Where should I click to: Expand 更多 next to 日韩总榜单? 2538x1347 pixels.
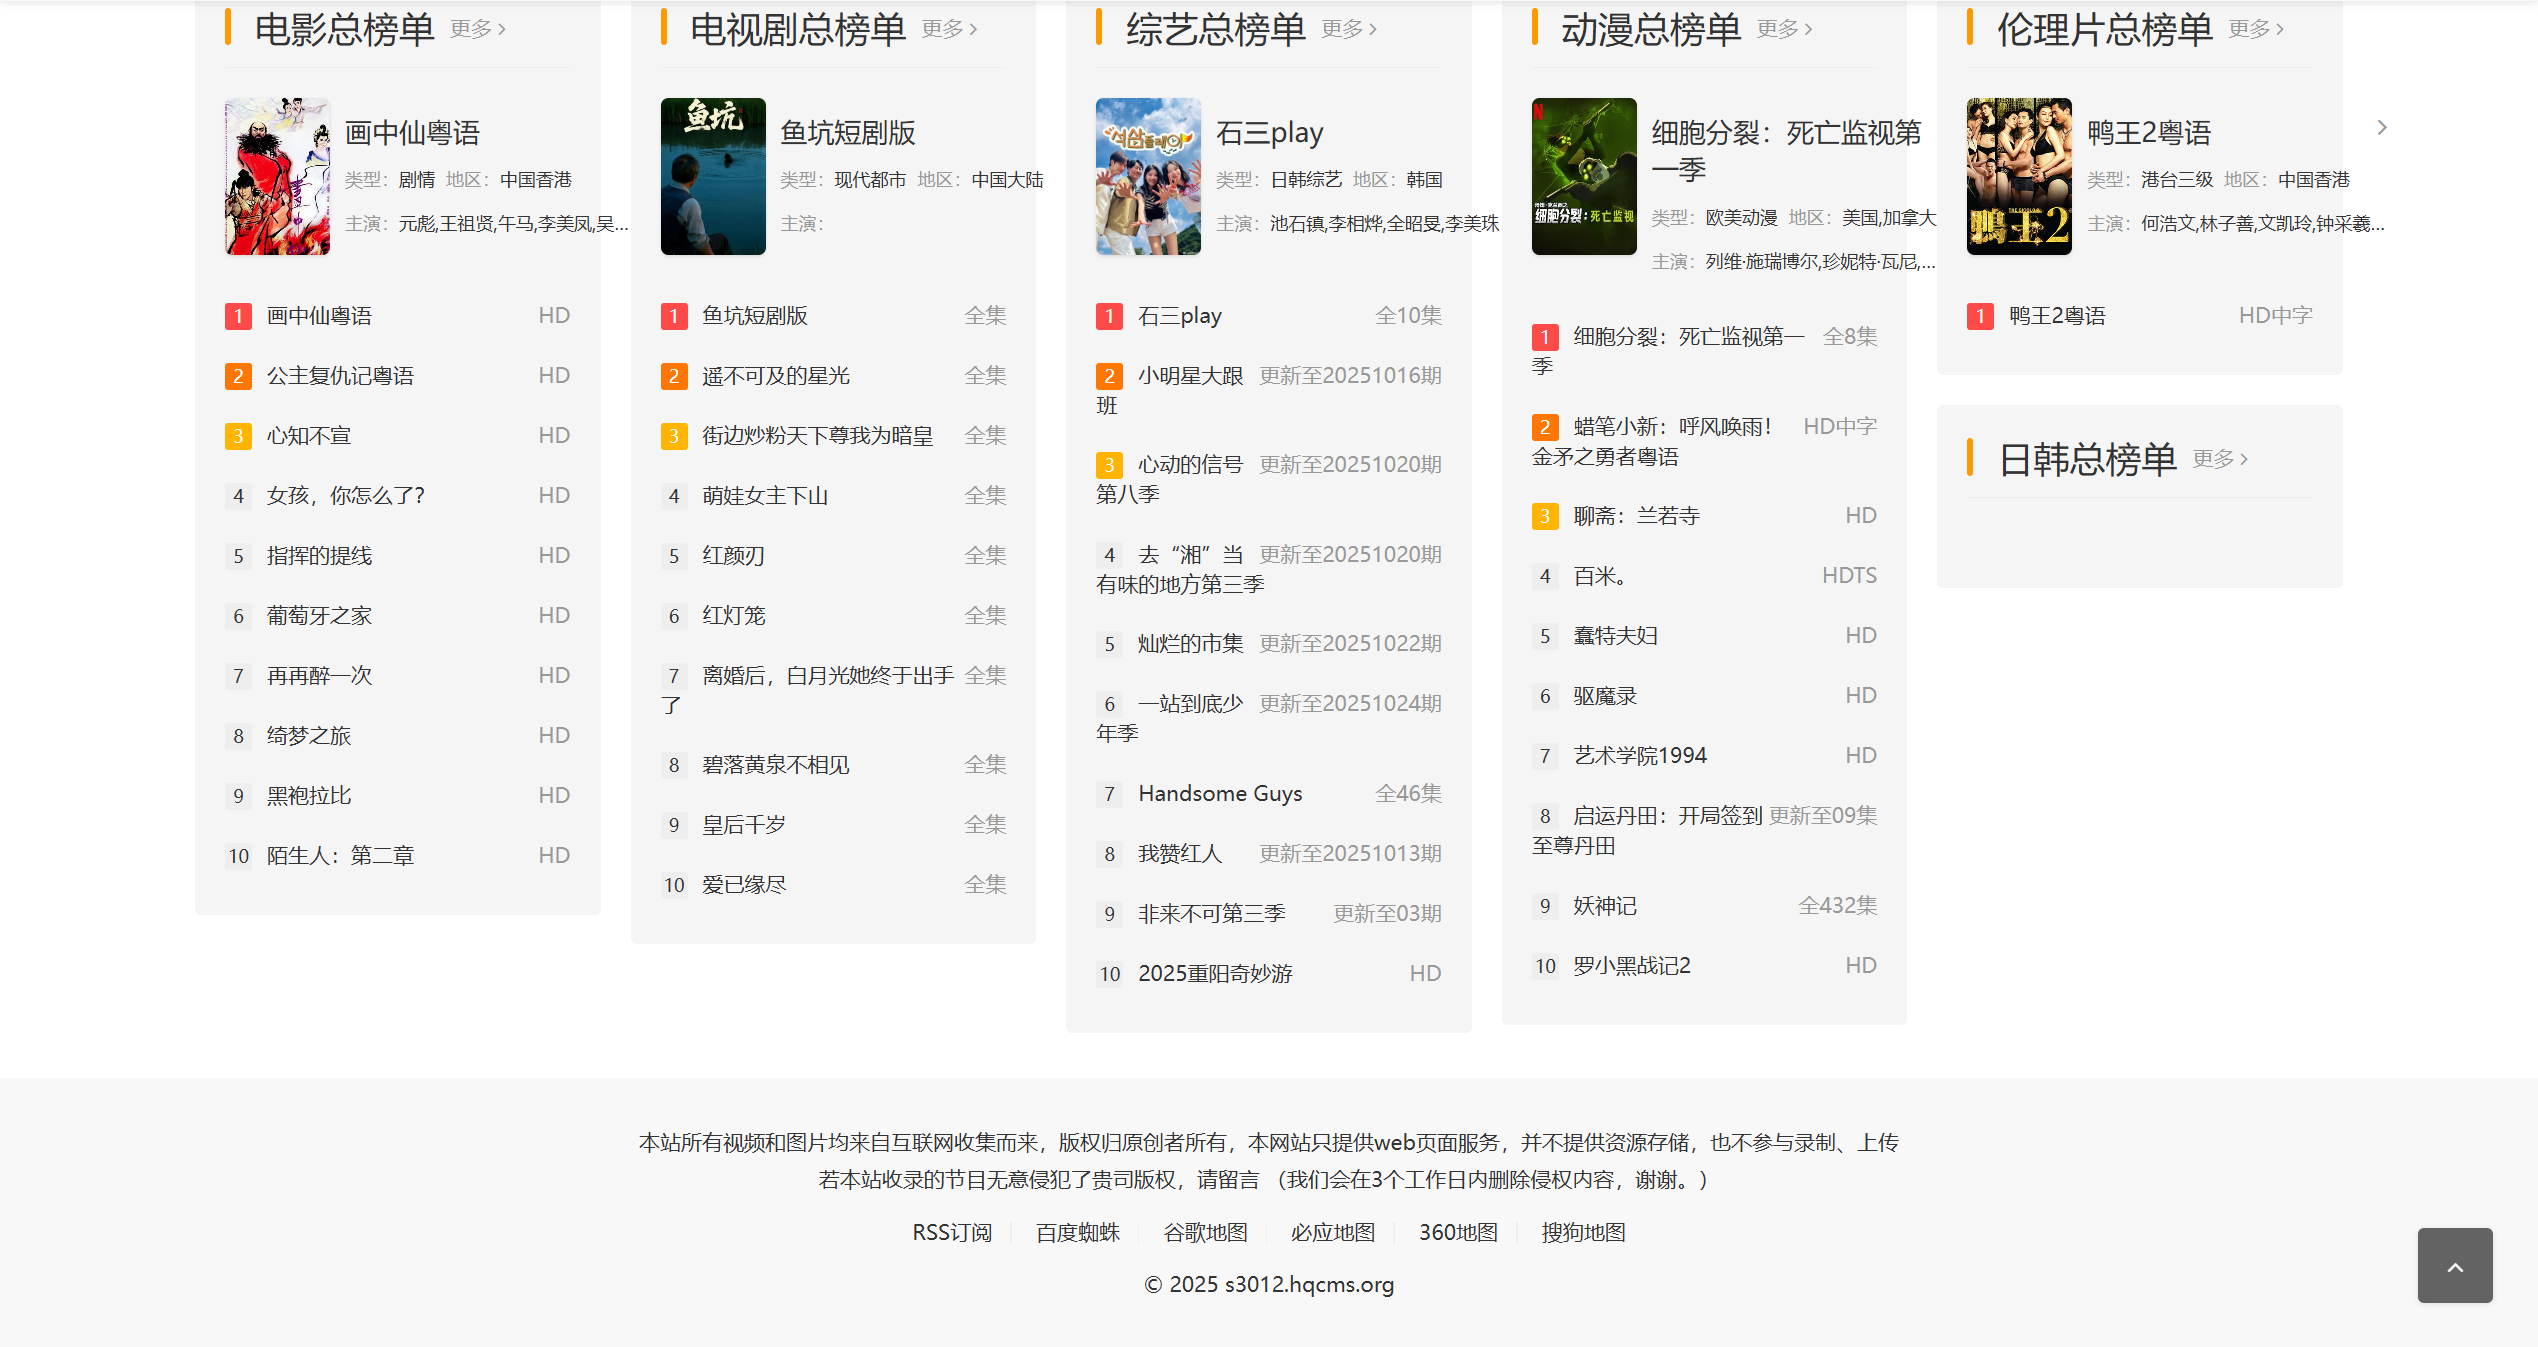coord(2220,459)
